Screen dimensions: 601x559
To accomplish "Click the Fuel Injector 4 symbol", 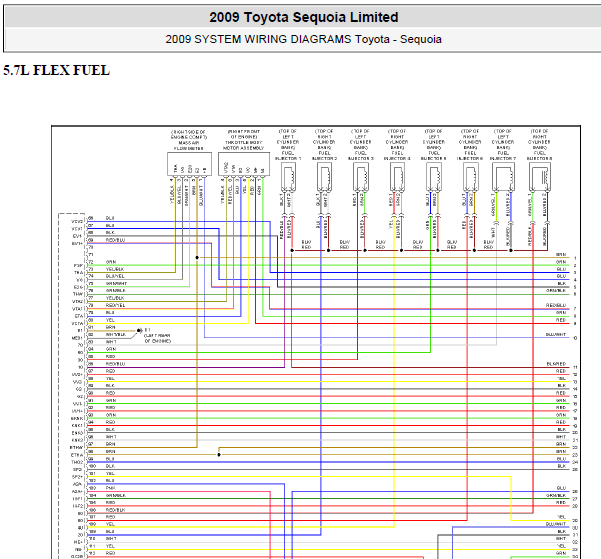I will (397, 177).
